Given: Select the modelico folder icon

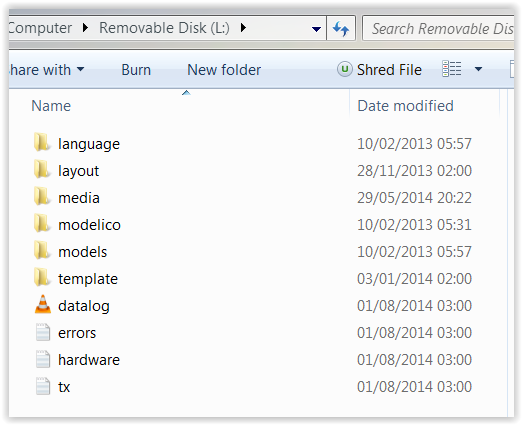Looking at the screenshot, I should [42, 223].
